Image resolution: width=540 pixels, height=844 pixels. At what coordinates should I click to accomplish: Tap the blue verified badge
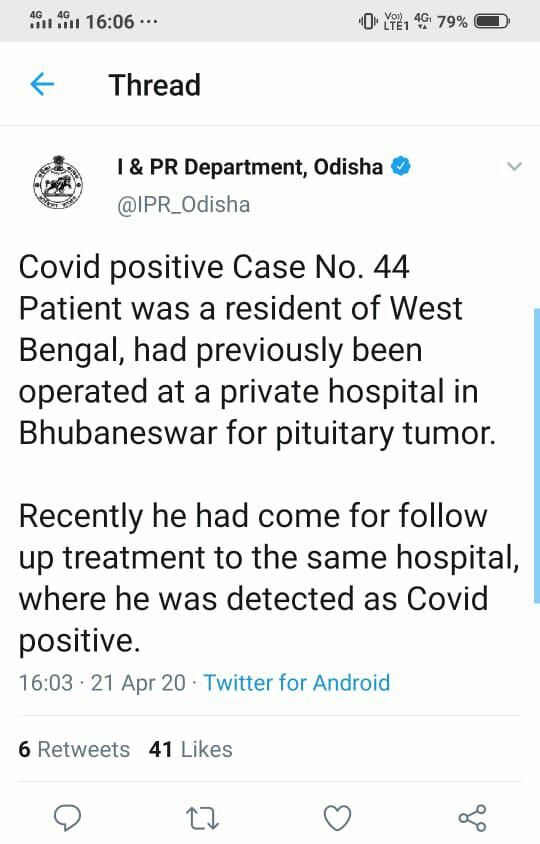pos(400,167)
